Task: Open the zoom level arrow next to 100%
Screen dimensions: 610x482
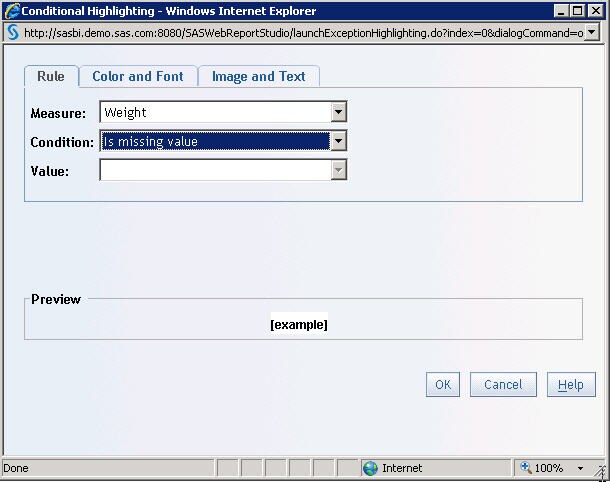Action: point(580,468)
